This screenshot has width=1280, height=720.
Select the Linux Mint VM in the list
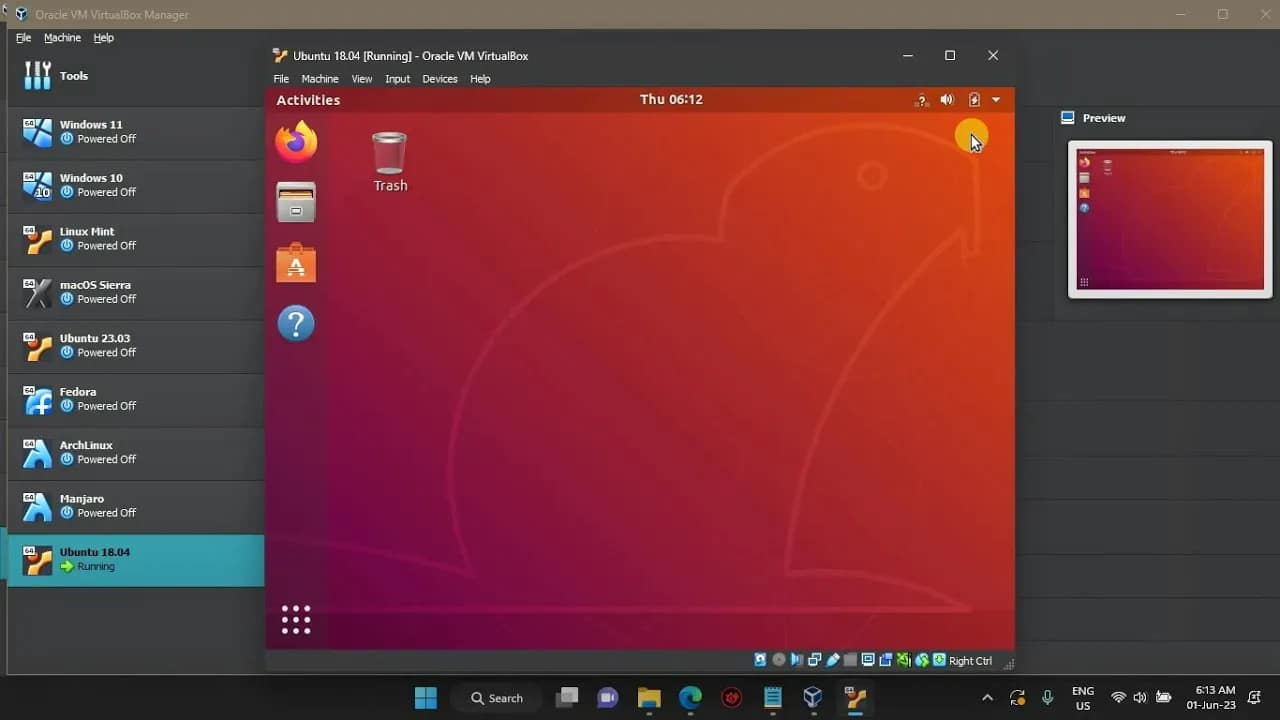click(x=100, y=239)
